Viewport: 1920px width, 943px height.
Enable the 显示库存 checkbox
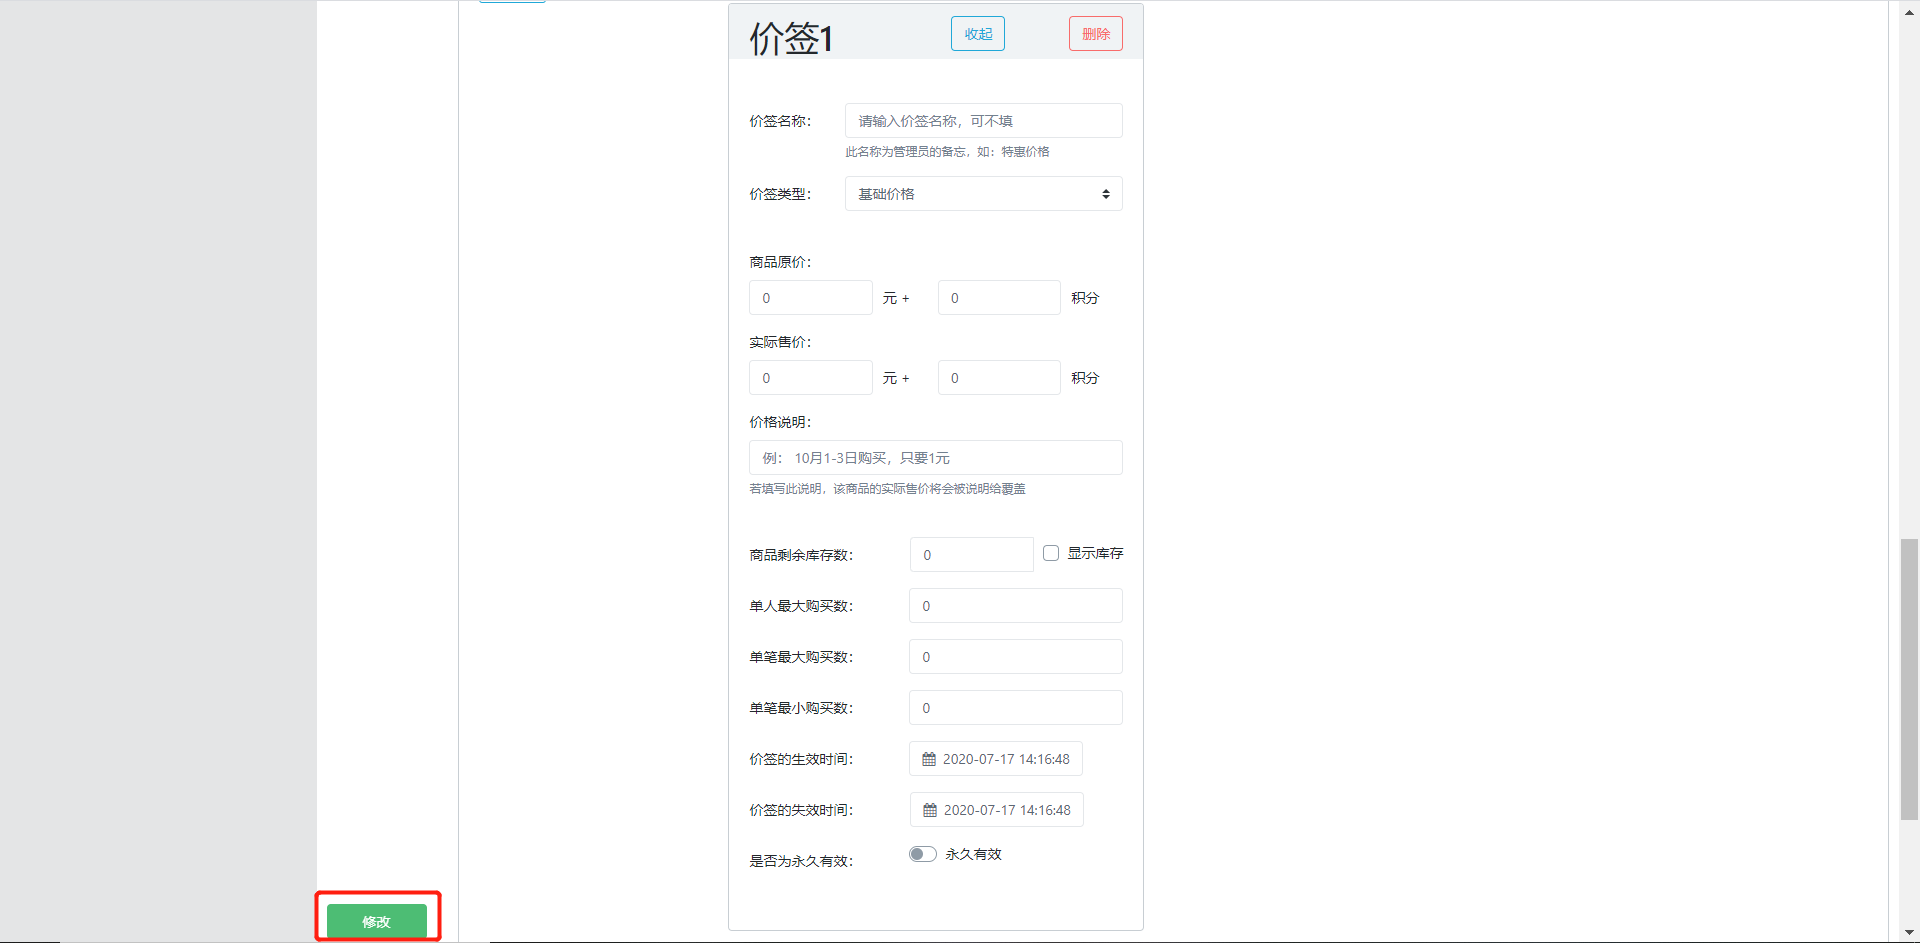point(1051,553)
